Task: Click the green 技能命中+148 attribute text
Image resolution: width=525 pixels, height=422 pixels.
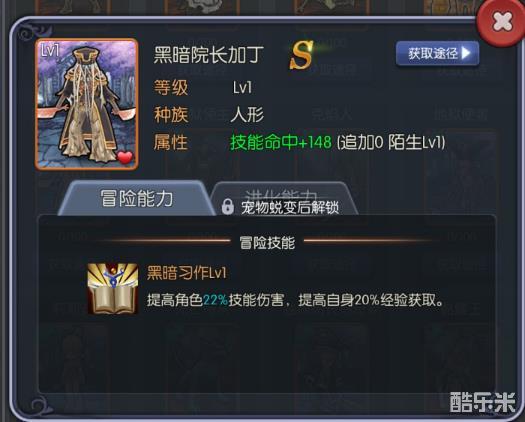Action: [x=281, y=142]
